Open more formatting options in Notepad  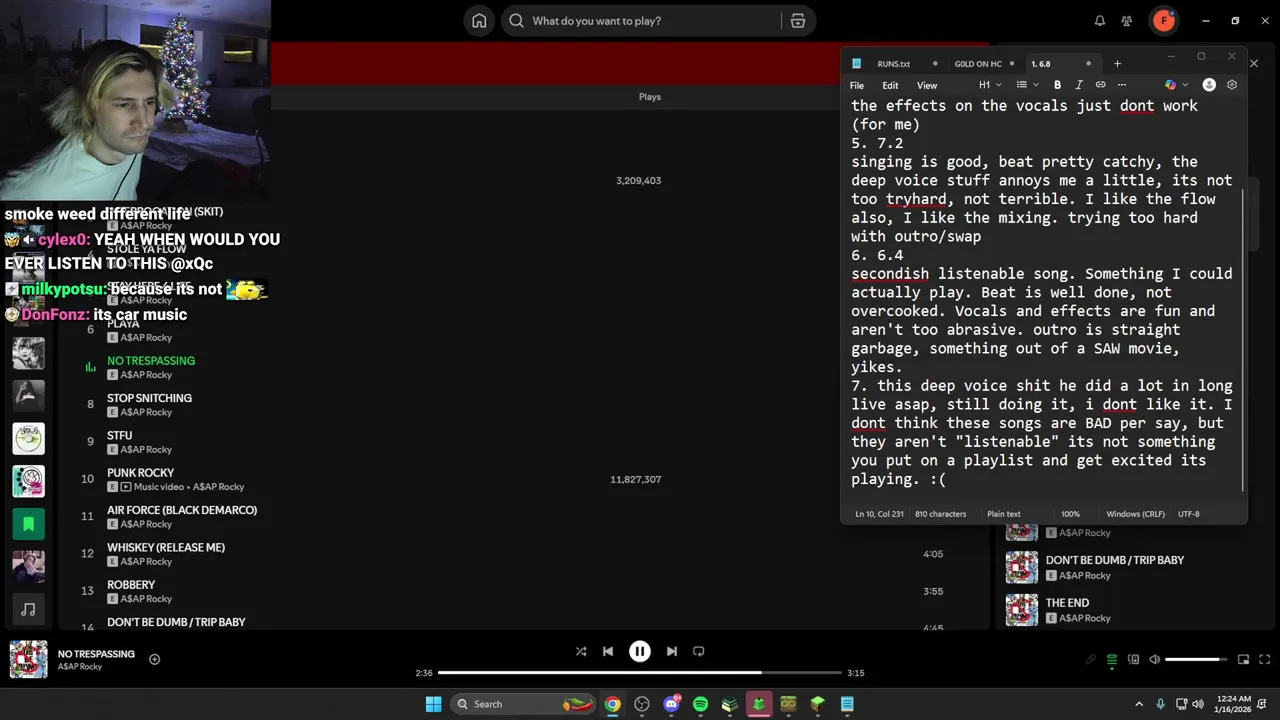tap(1122, 85)
